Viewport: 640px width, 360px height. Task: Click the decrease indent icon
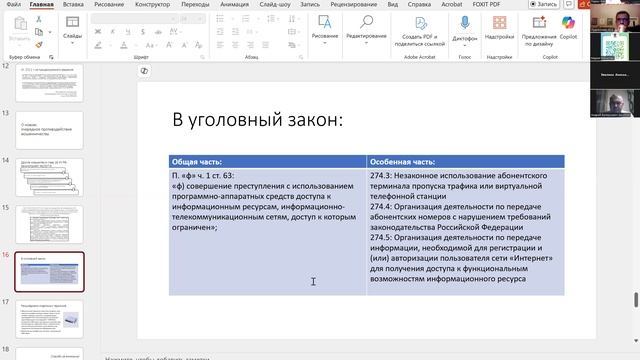tap(220, 31)
